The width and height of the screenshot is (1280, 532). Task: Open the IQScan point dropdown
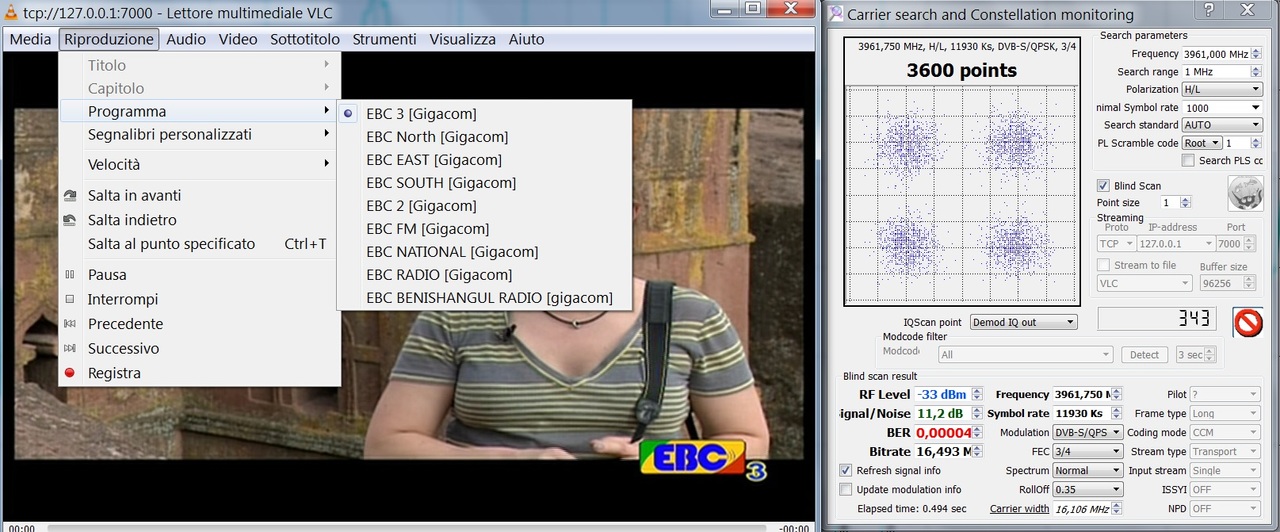pos(1024,322)
